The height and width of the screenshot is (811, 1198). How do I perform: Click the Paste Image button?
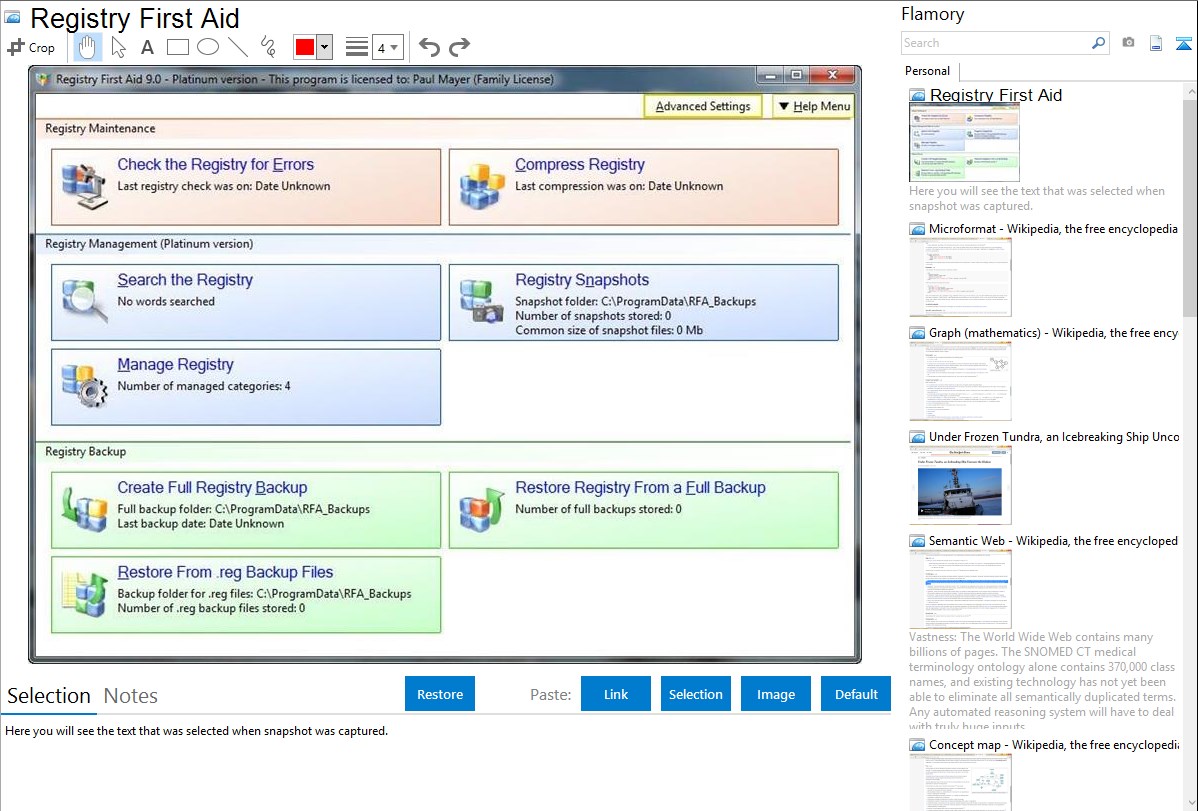(x=775, y=694)
